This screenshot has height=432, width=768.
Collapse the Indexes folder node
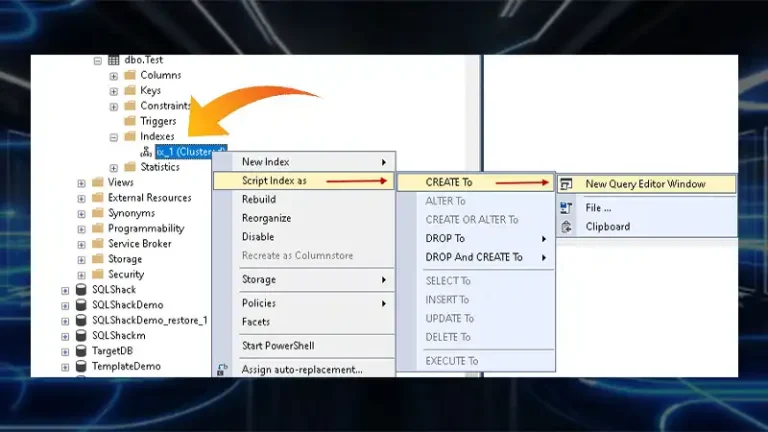coord(114,137)
